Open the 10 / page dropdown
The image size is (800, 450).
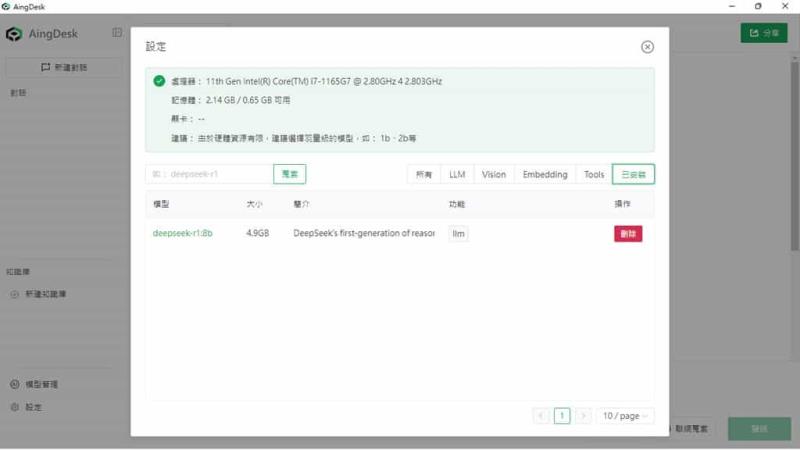coord(626,416)
